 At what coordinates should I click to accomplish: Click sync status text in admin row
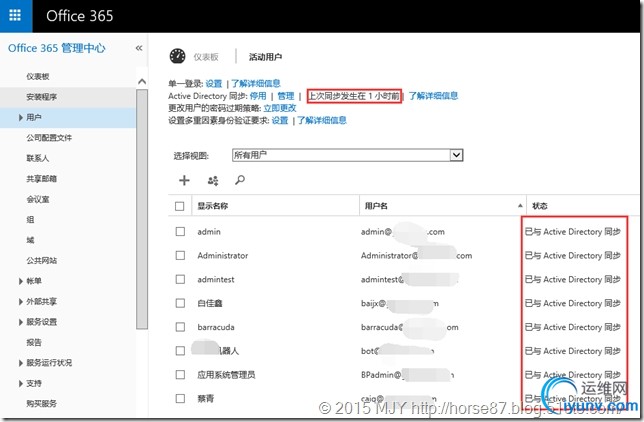(x=573, y=232)
